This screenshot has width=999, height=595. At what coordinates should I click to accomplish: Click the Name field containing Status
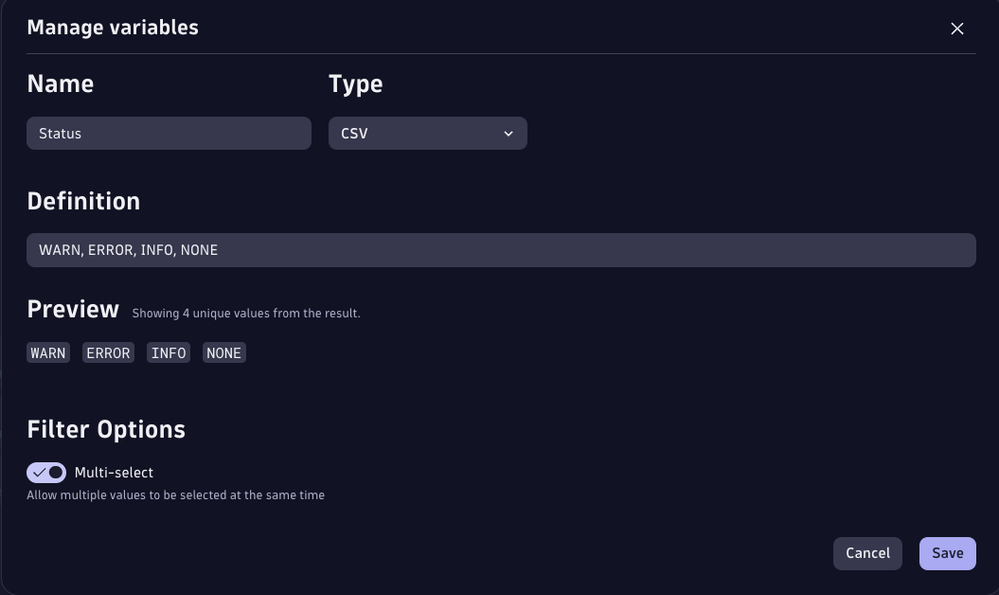(168, 133)
